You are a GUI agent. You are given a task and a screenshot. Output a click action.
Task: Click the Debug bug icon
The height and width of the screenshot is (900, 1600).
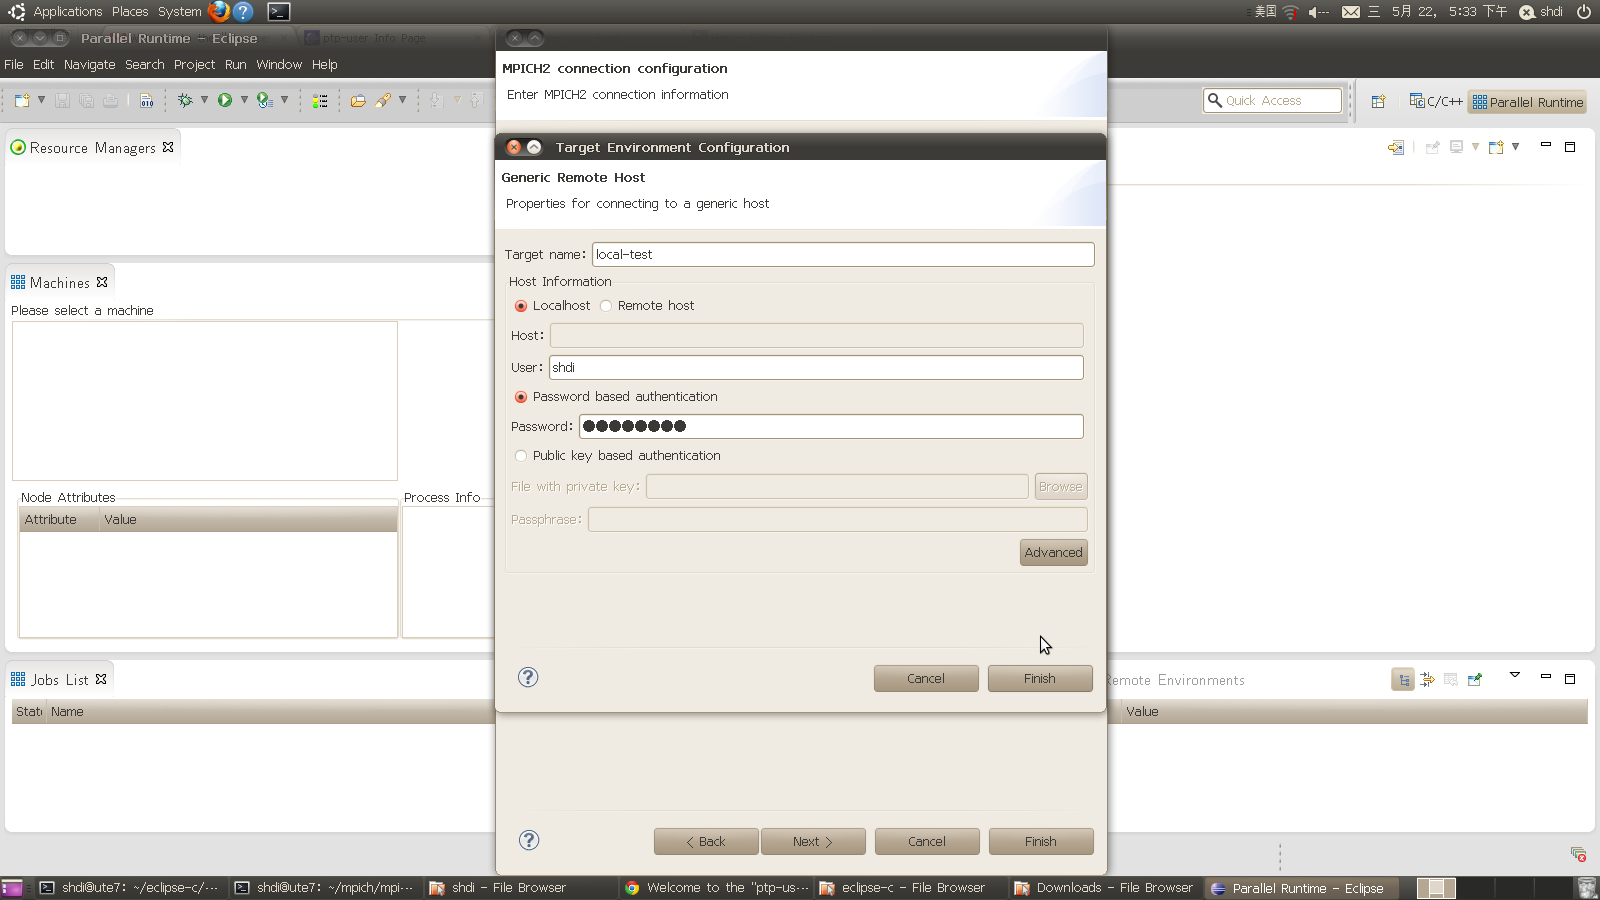tap(185, 100)
